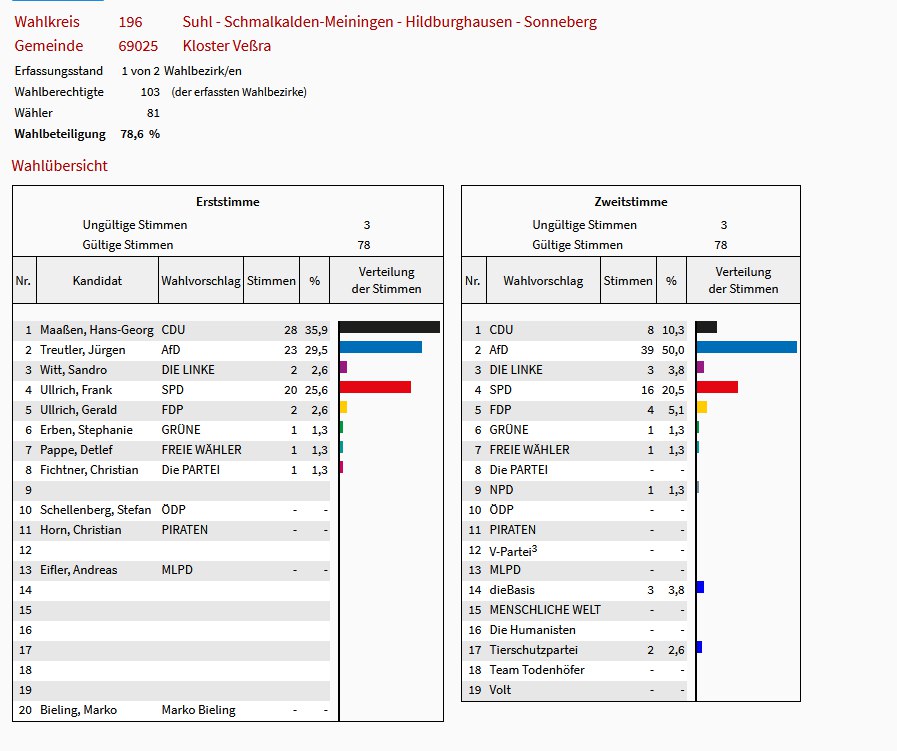
Task: Click the 'Erststimme' table header
Action: 228,202
